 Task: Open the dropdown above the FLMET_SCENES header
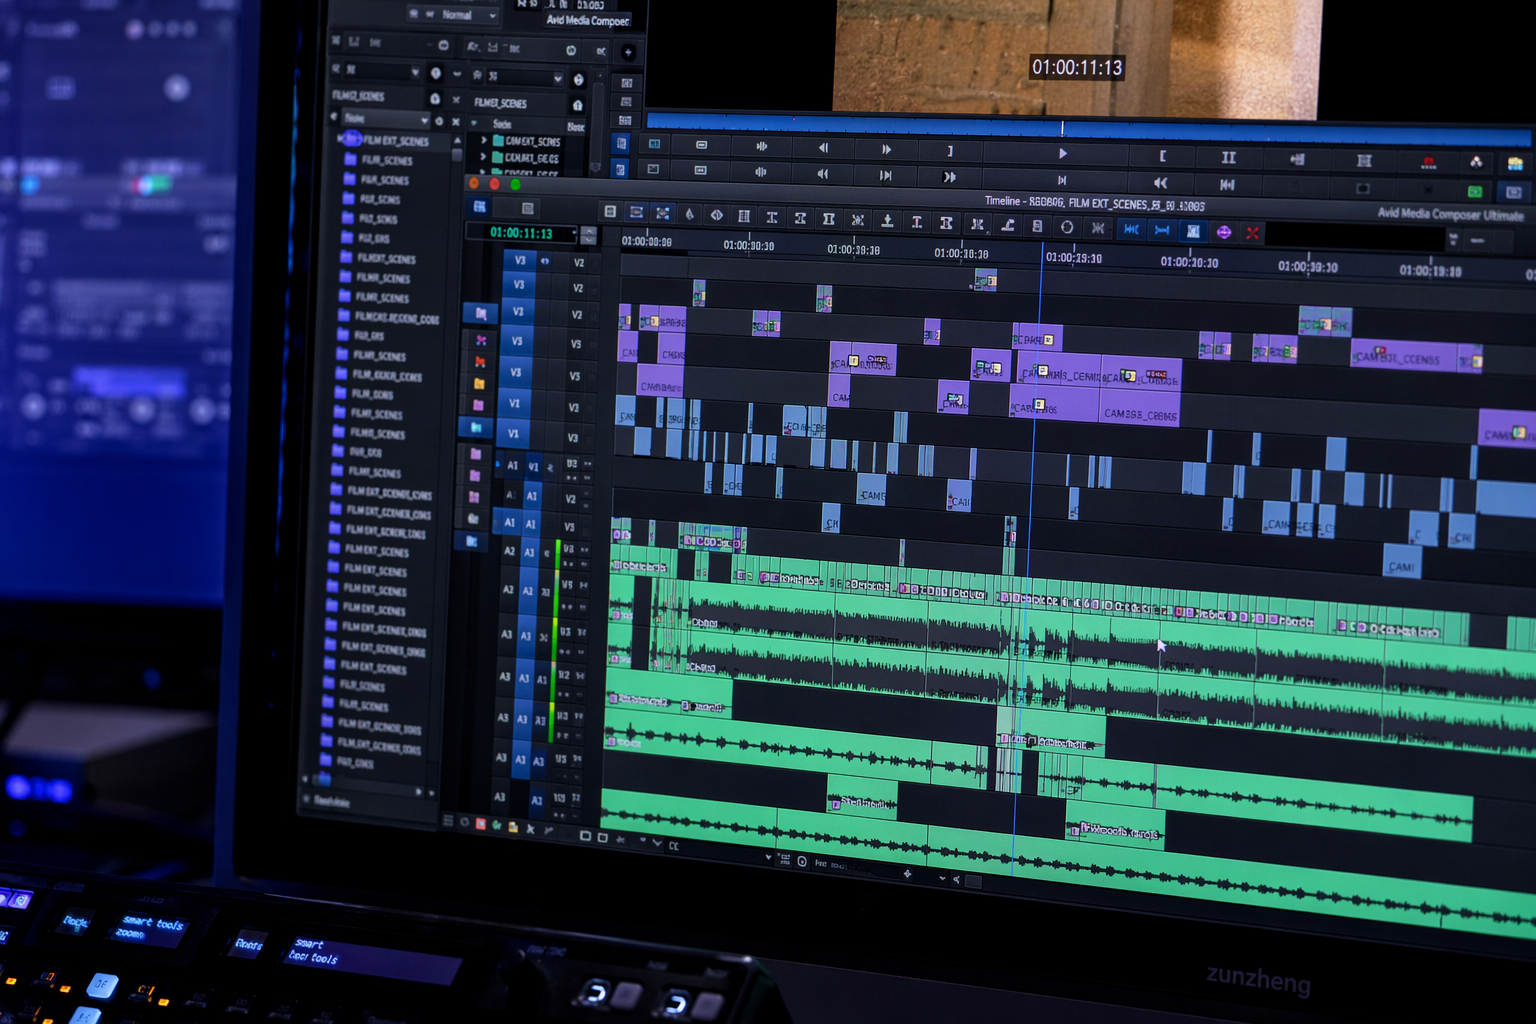pyautogui.click(x=524, y=76)
